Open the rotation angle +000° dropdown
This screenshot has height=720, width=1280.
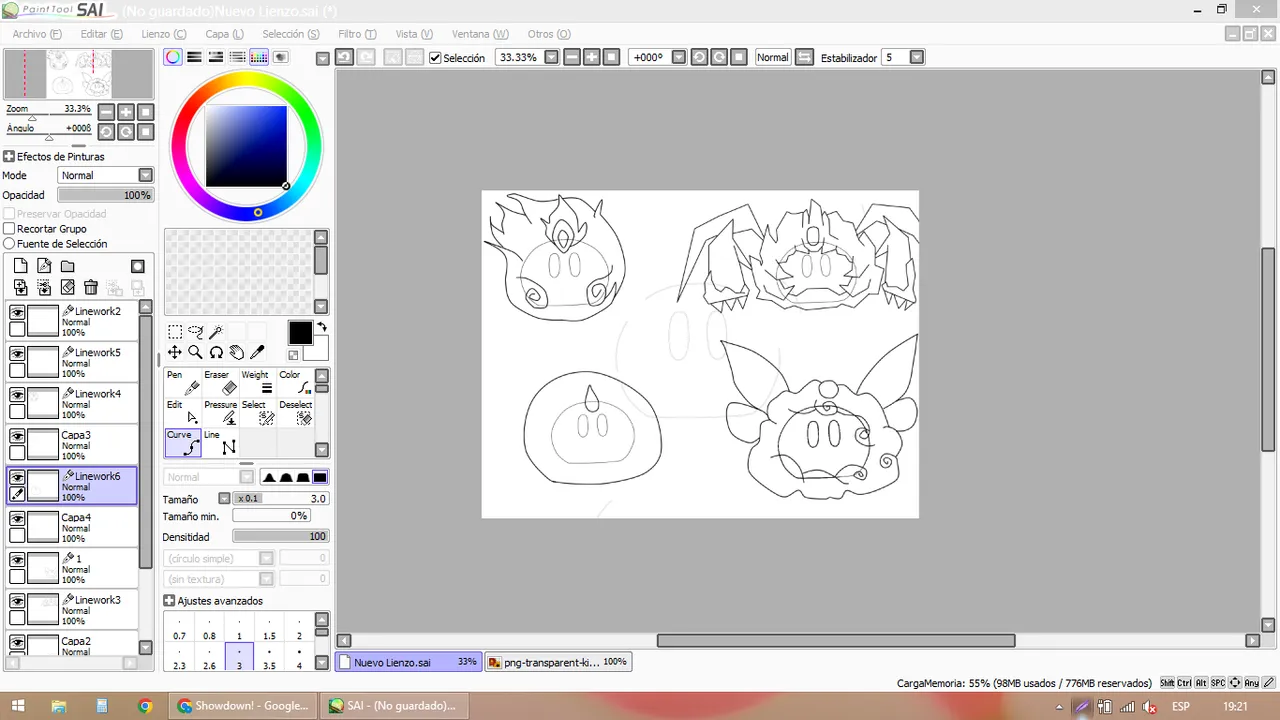coord(679,57)
